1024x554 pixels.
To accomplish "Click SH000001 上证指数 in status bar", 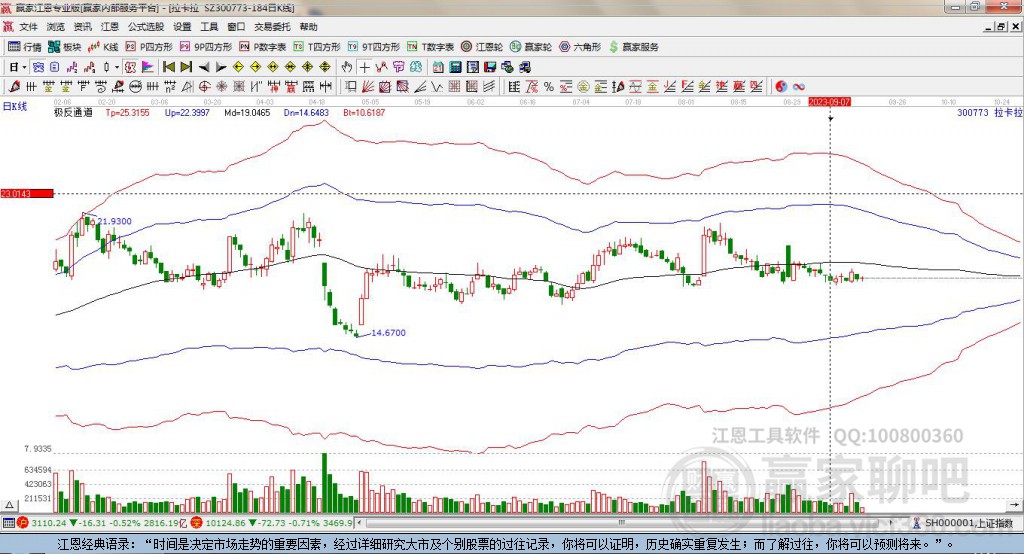I will click(968, 523).
